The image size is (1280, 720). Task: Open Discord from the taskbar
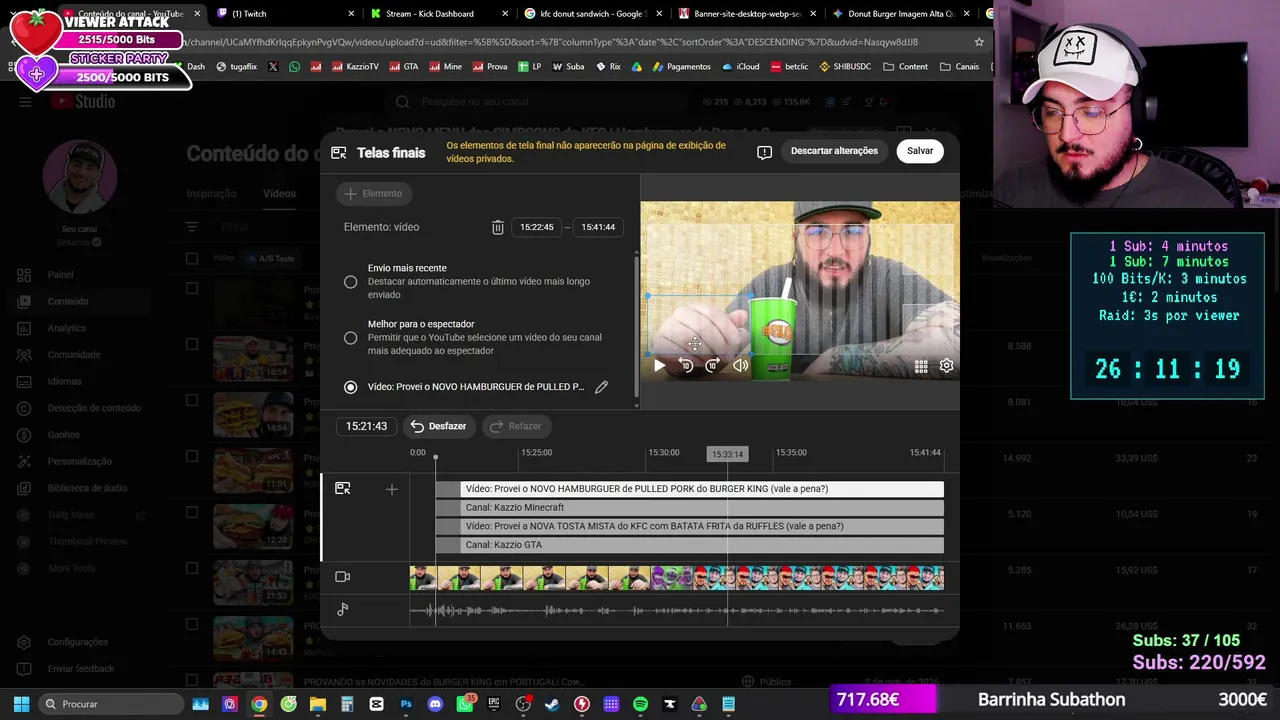coord(435,704)
